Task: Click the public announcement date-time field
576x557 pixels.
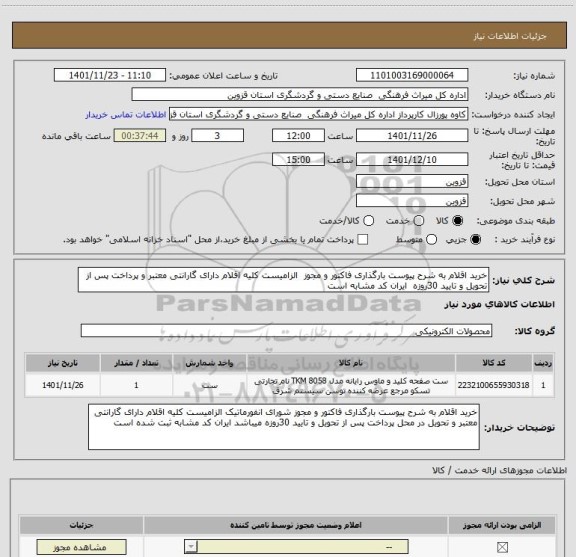Action: (110, 75)
